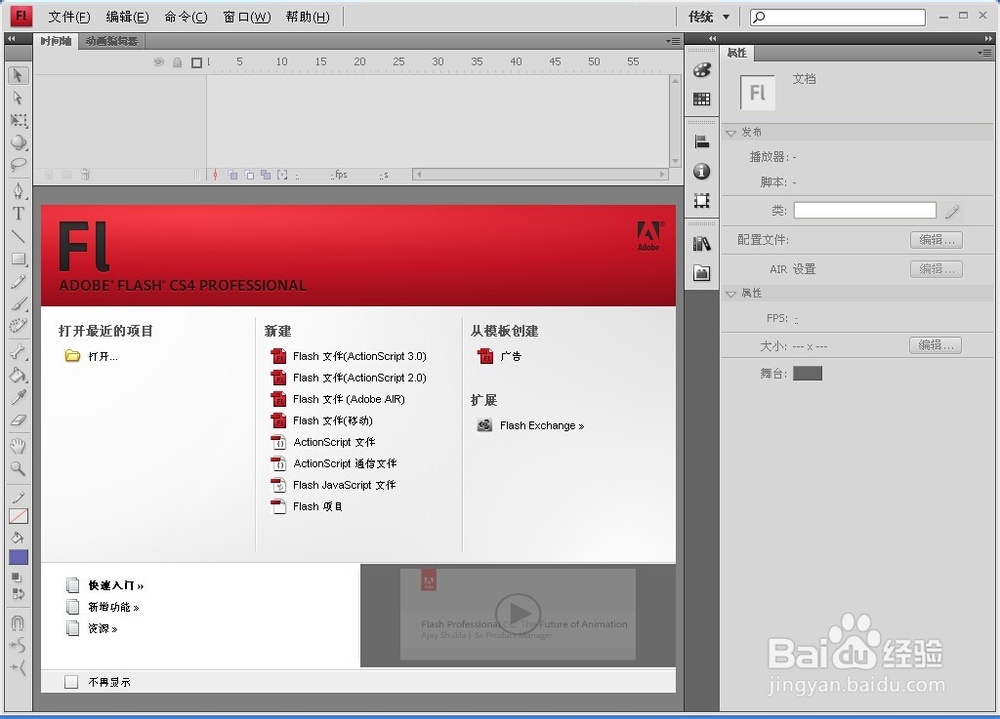Screen dimensions: 1000x719
Task: Select the Selection arrow tool
Action: point(18,75)
